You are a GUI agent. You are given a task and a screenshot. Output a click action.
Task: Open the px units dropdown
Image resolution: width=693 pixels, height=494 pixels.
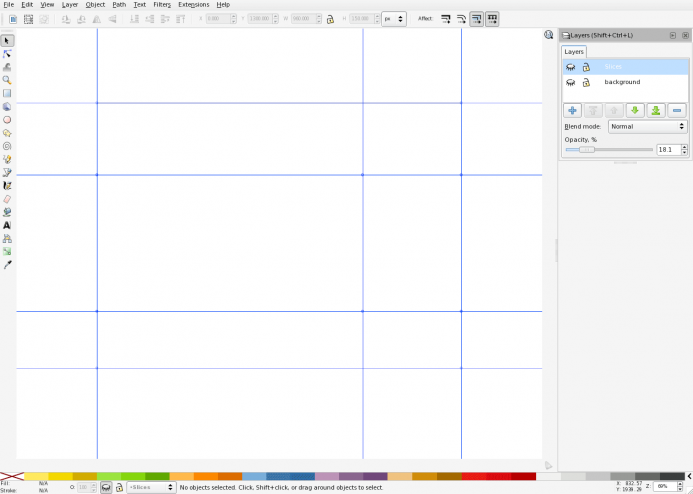(x=394, y=19)
